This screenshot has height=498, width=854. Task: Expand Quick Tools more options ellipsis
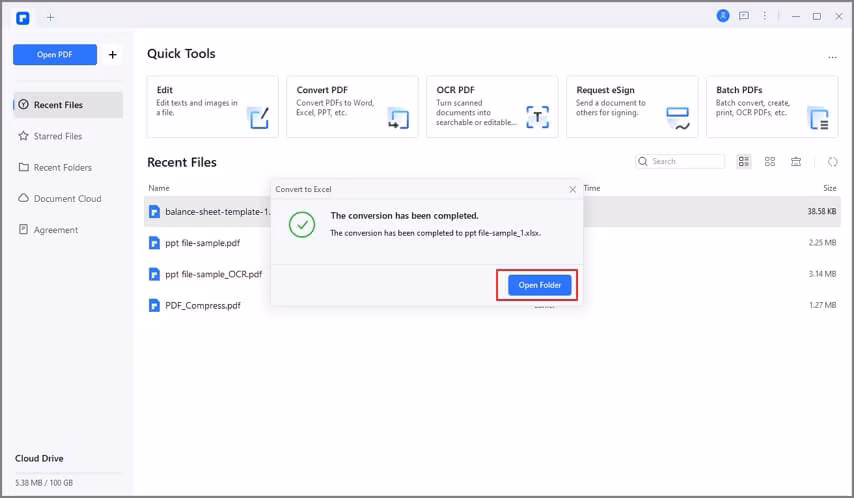click(x=831, y=58)
